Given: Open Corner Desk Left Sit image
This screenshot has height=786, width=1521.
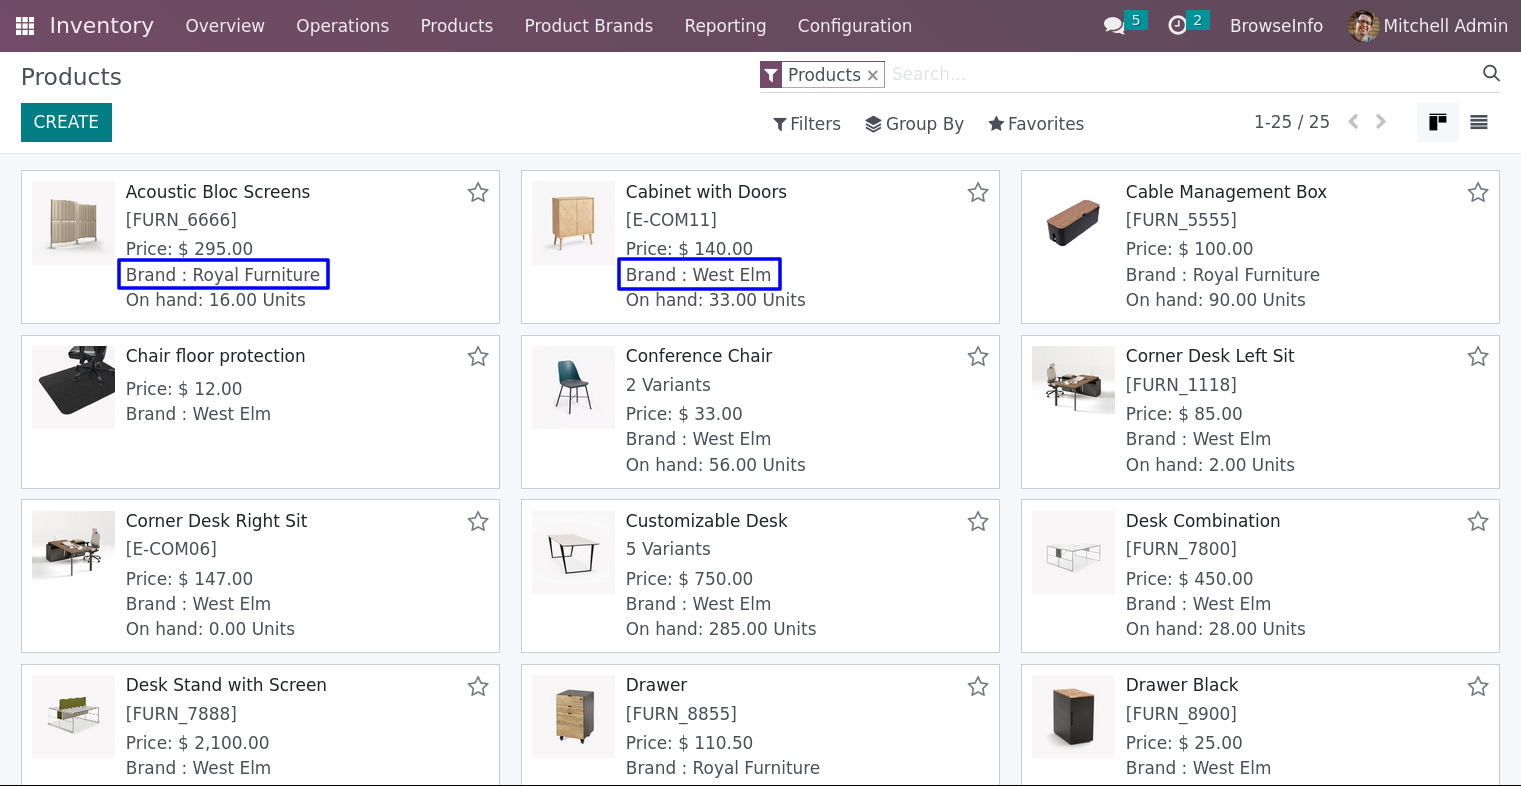Looking at the screenshot, I should click(x=1073, y=387).
